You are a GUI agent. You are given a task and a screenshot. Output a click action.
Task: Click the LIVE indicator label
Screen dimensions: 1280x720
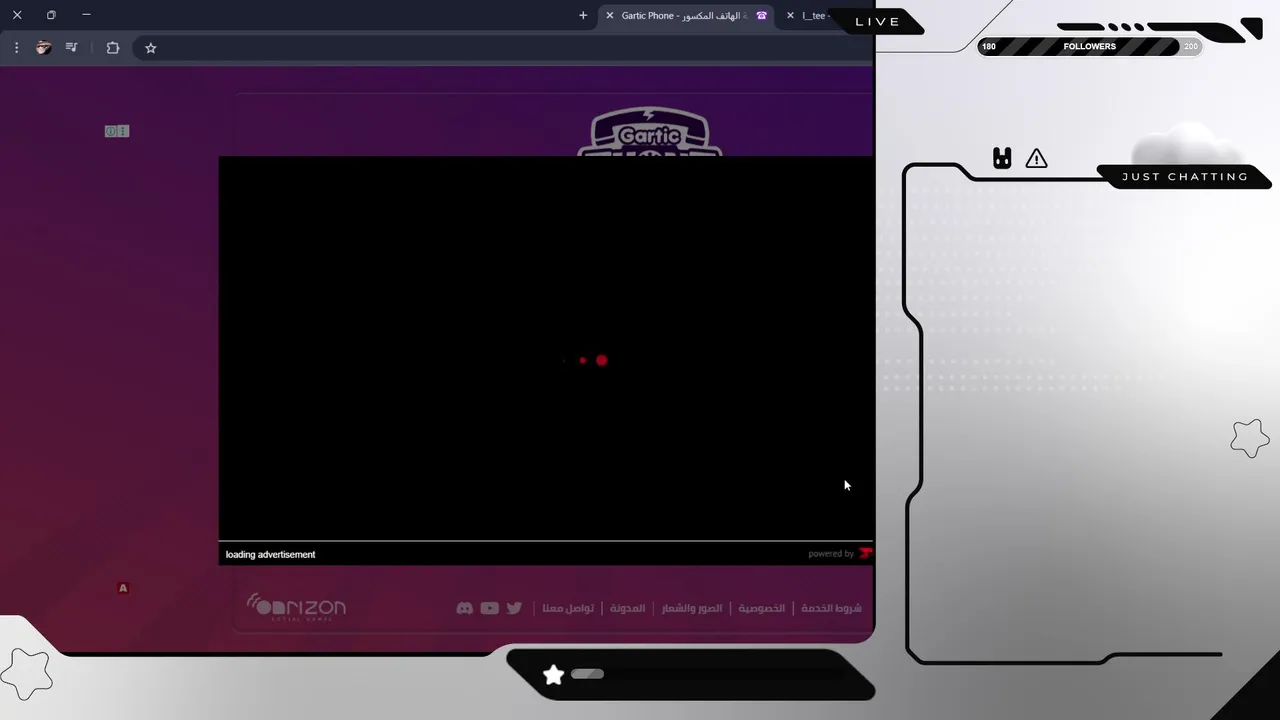[878, 22]
